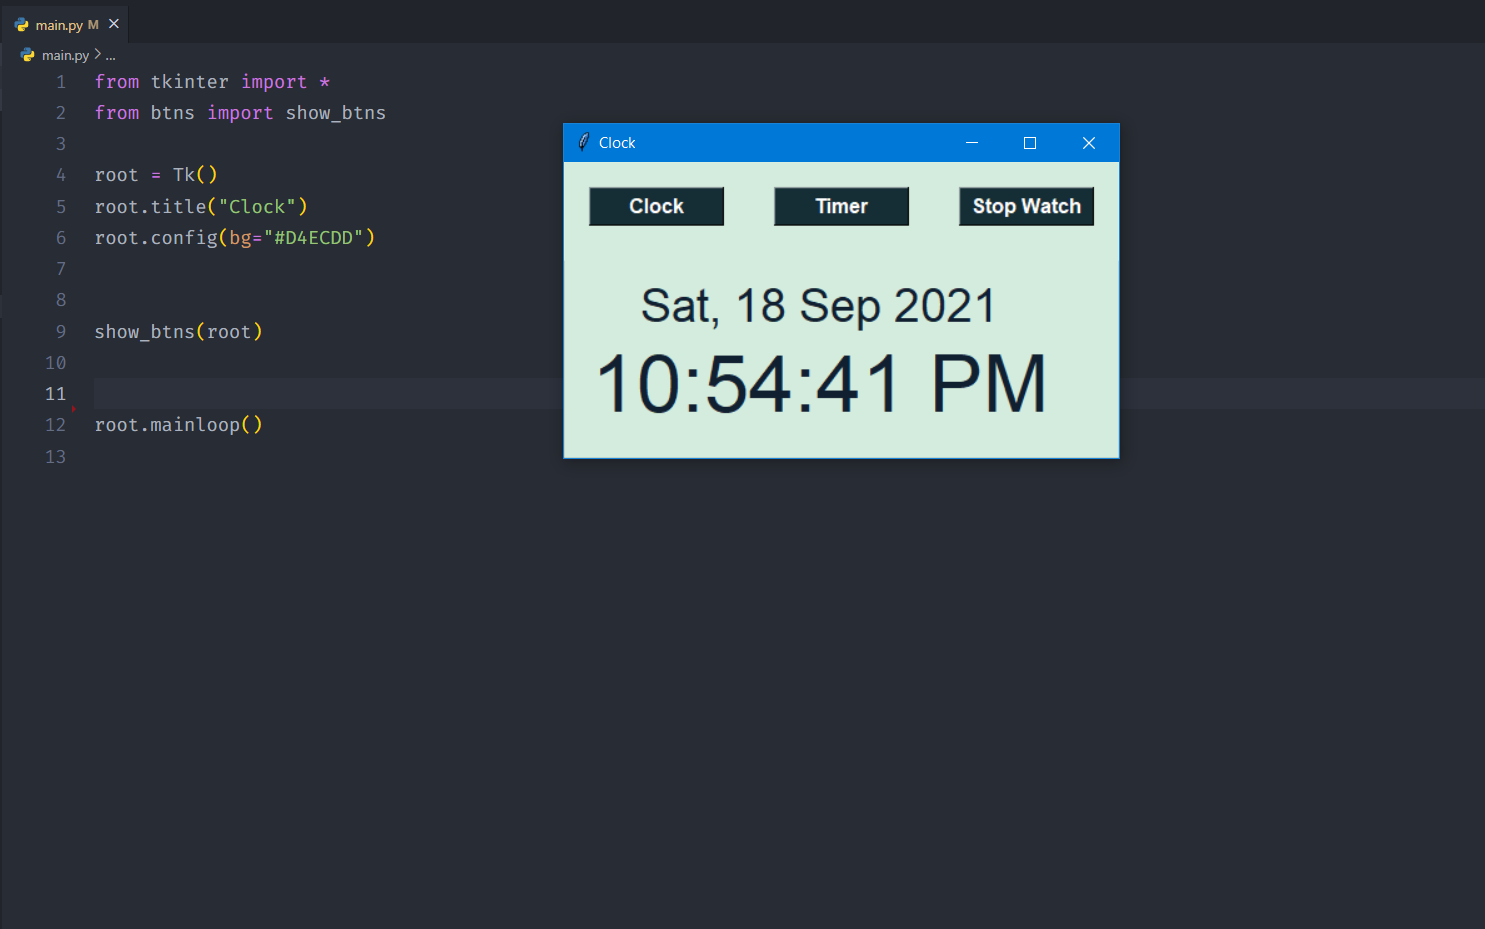Viewport: 1485px width, 929px height.
Task: Click the red error marker near line 11
Action: [x=73, y=408]
